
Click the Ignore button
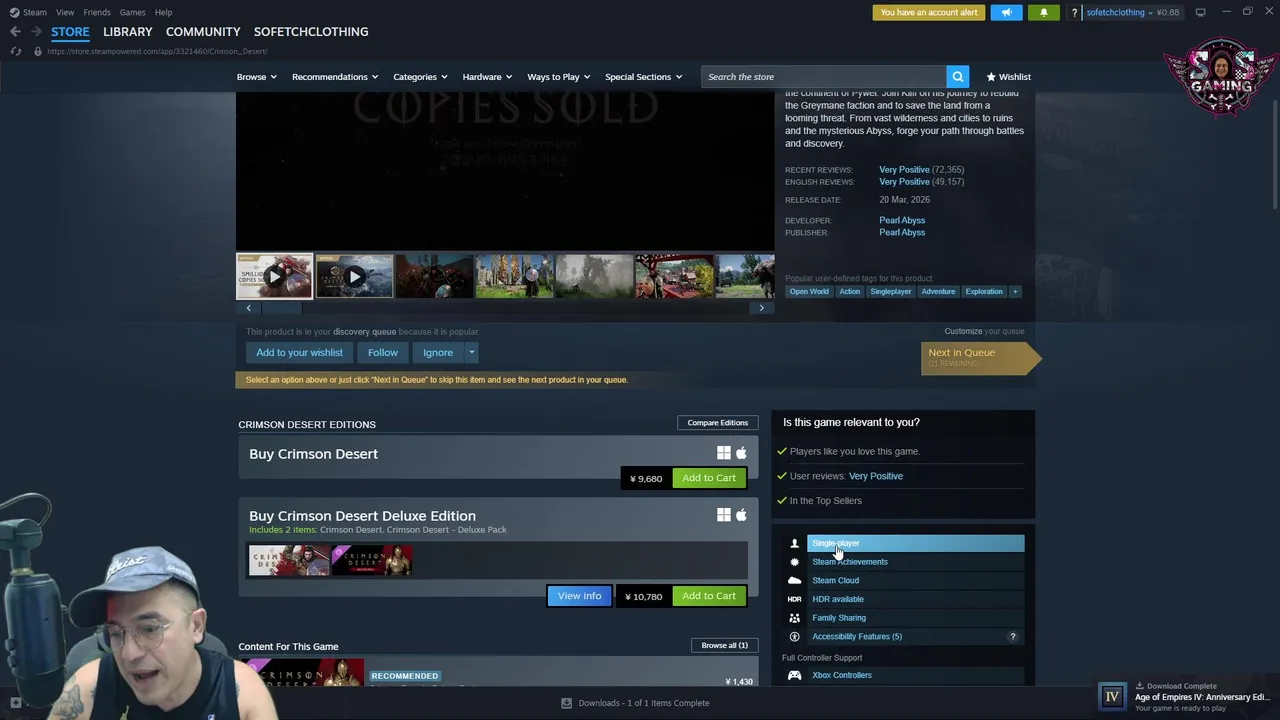(438, 352)
